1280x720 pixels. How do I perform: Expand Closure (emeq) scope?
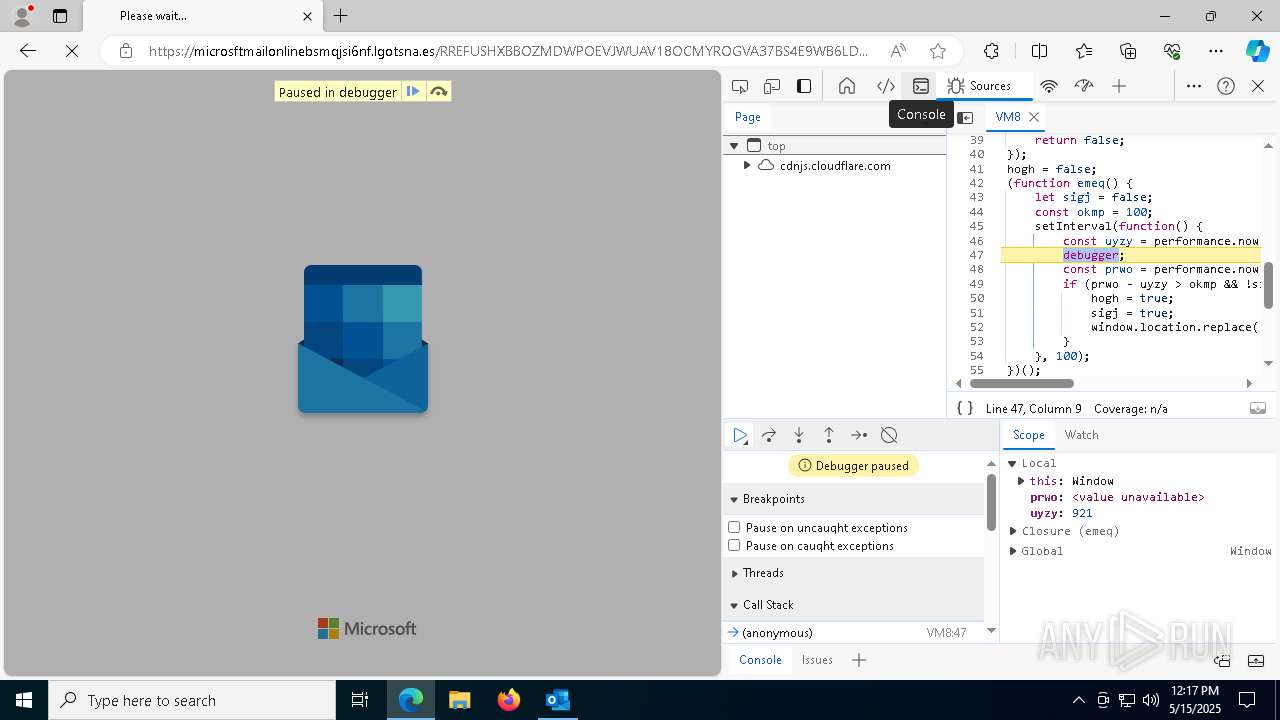tap(1013, 531)
